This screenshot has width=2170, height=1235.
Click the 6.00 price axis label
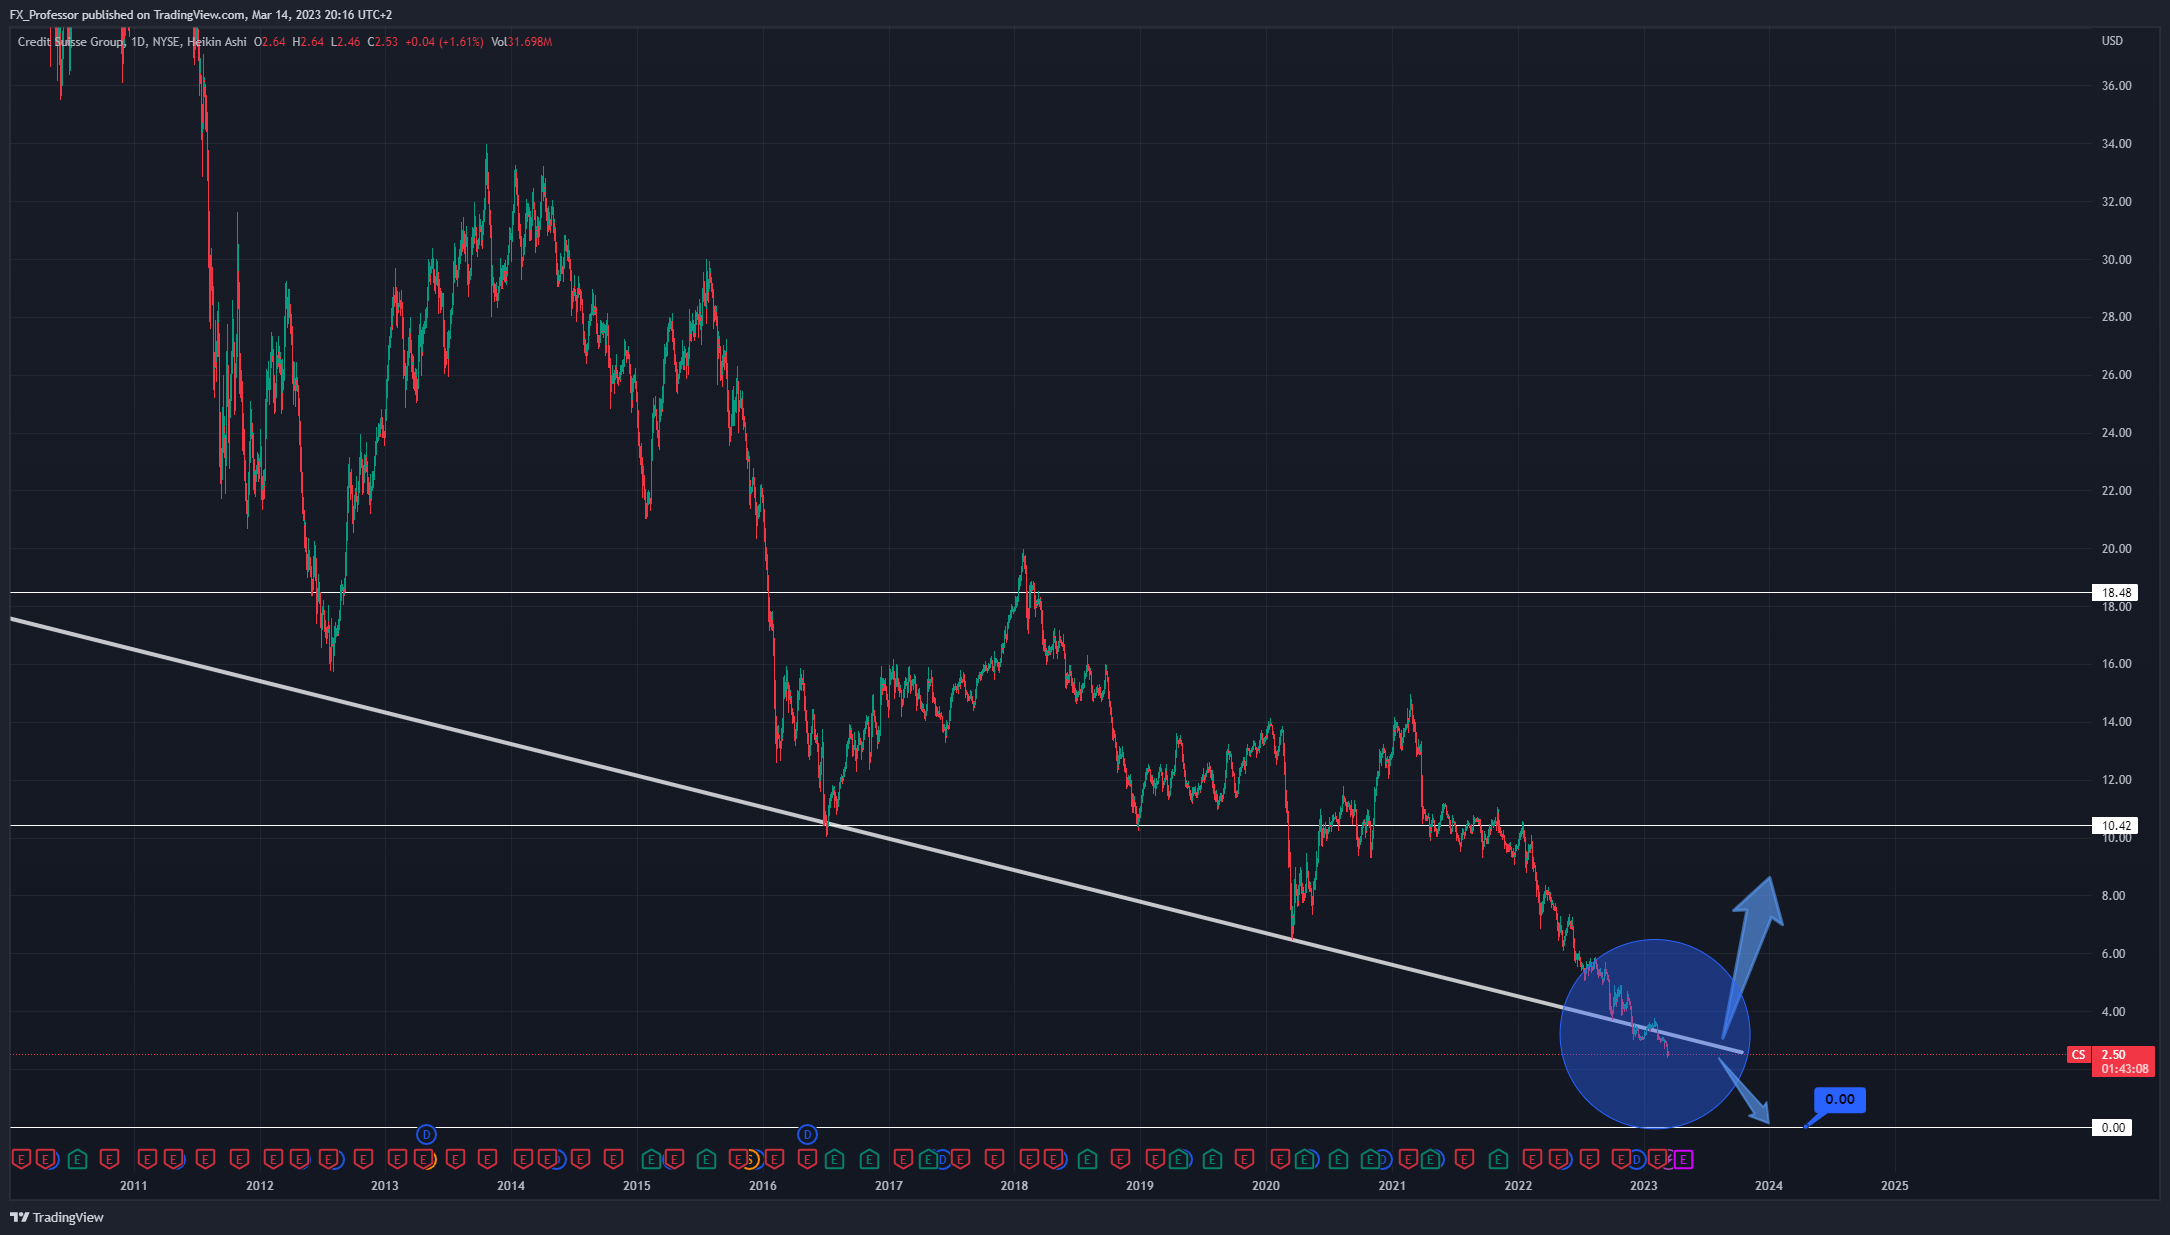click(x=2113, y=954)
